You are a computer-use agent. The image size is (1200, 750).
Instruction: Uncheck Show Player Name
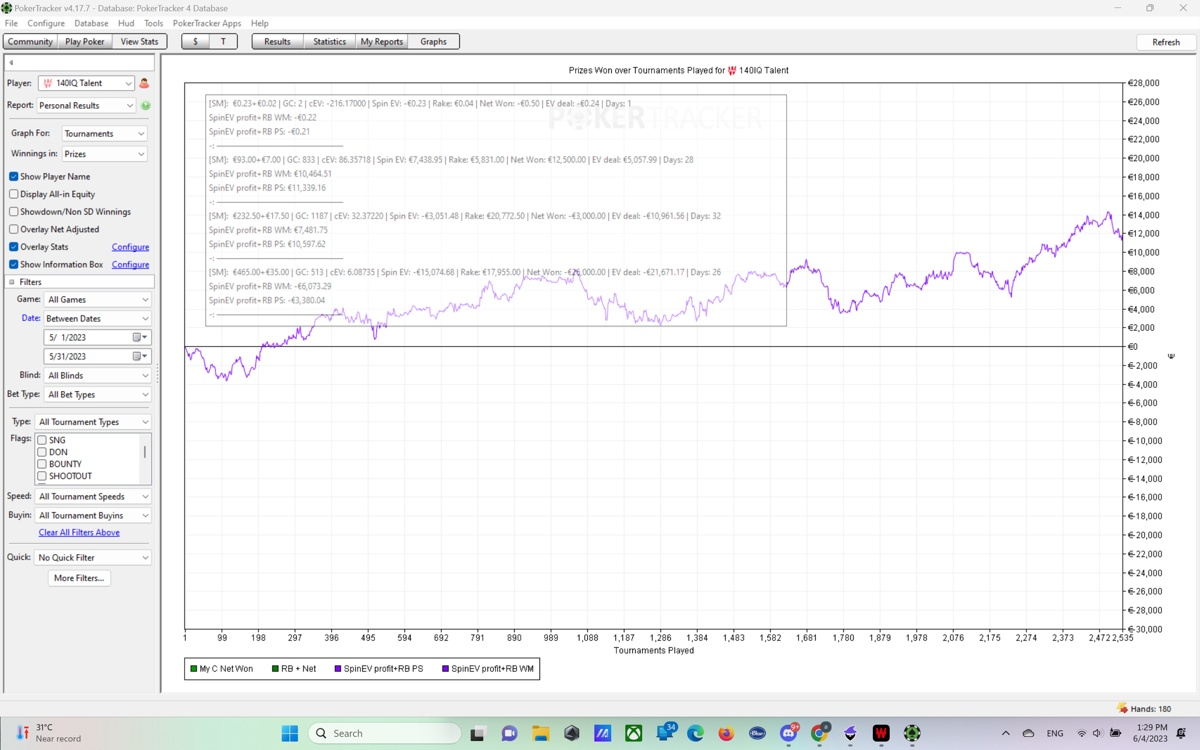coord(14,177)
